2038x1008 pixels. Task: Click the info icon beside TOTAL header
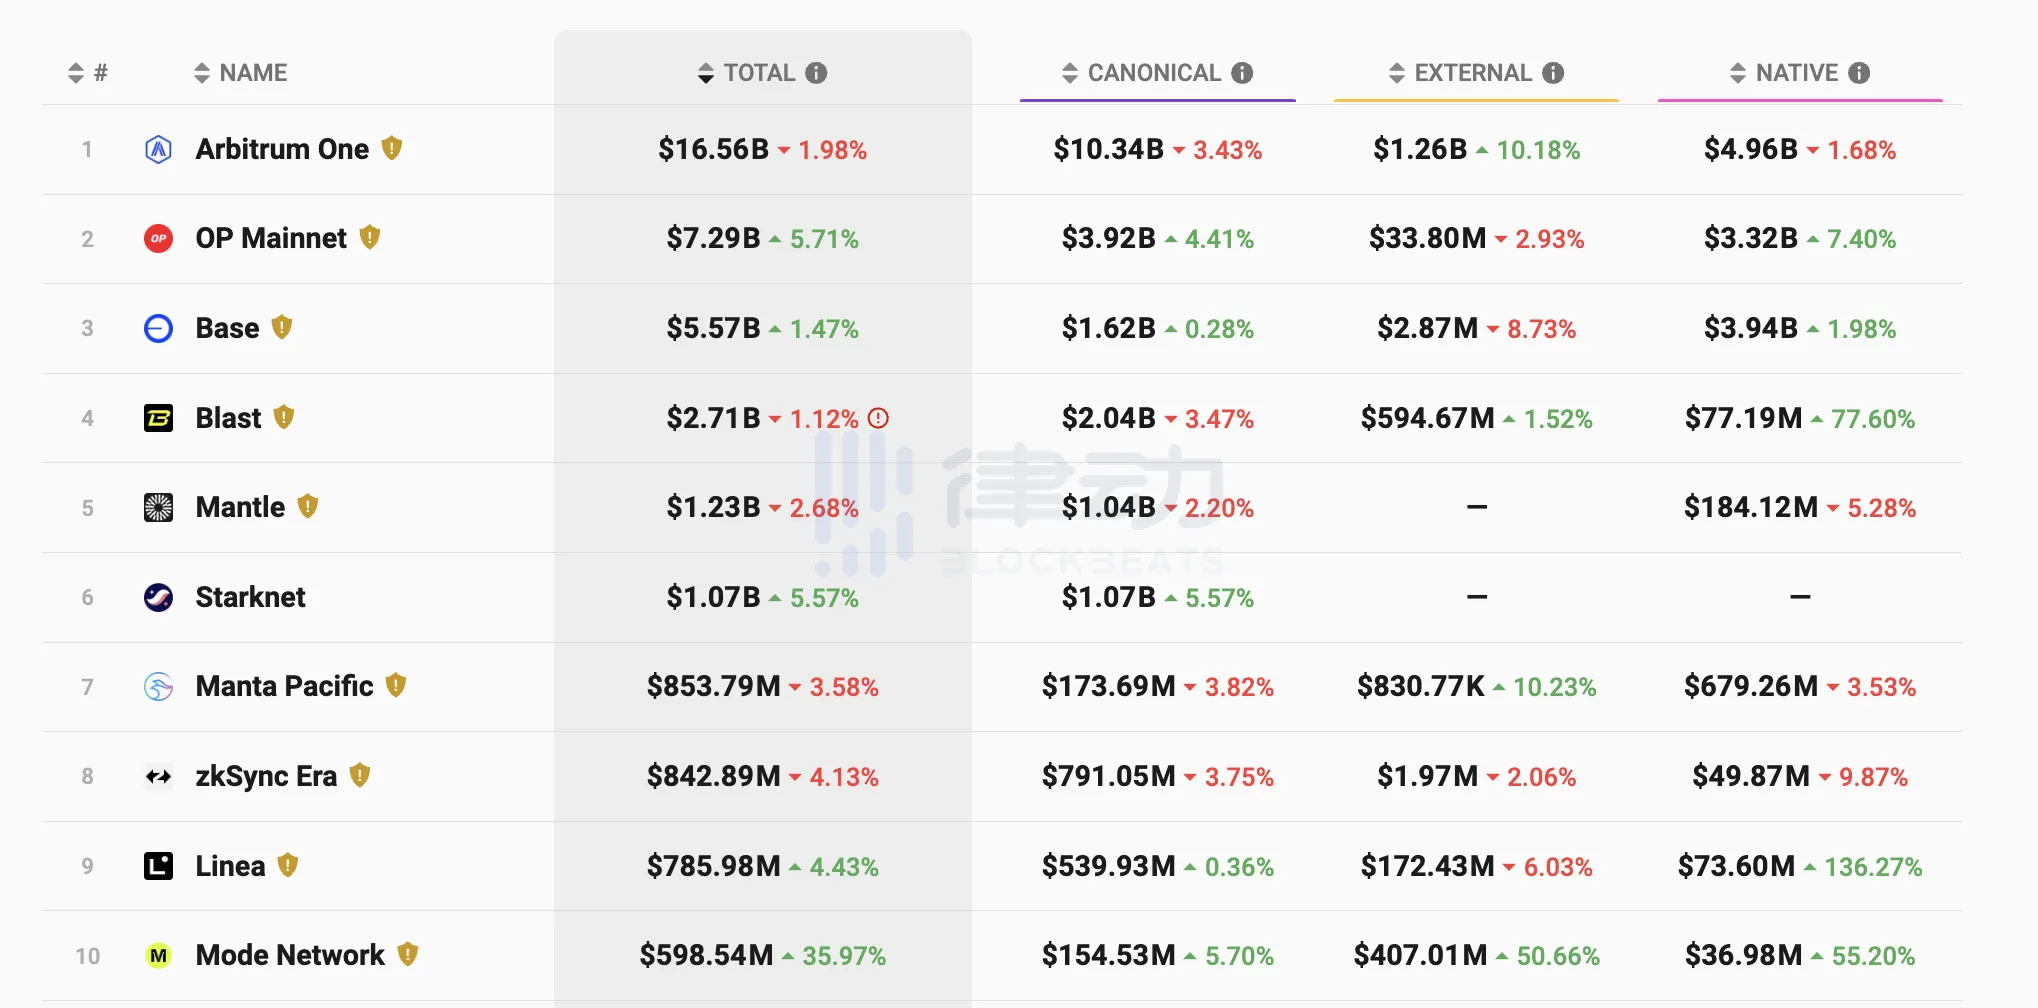point(816,73)
